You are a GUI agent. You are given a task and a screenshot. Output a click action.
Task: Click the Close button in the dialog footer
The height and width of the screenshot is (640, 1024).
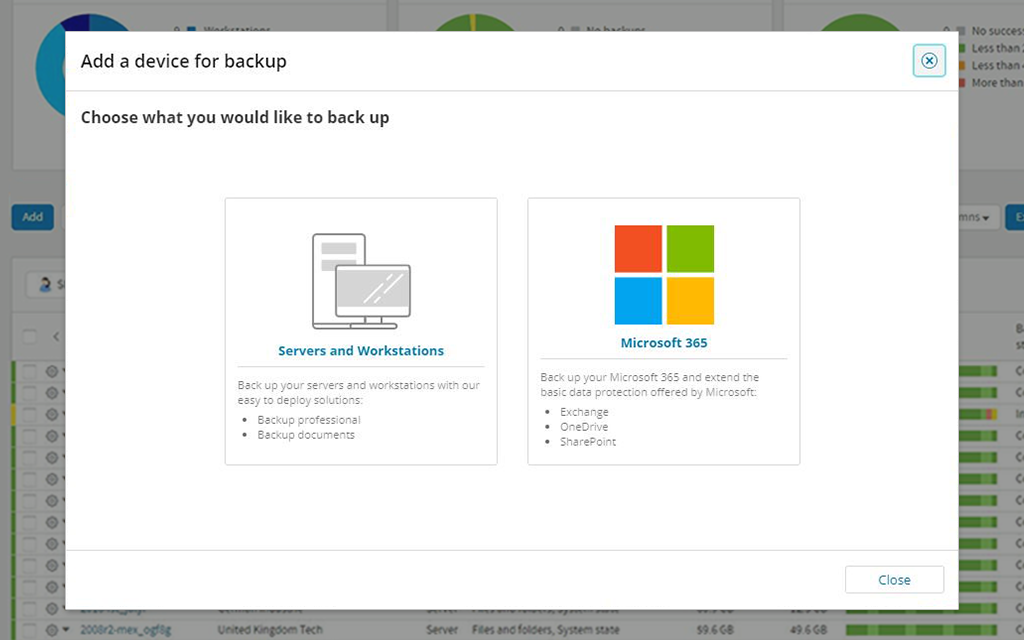[x=894, y=580]
